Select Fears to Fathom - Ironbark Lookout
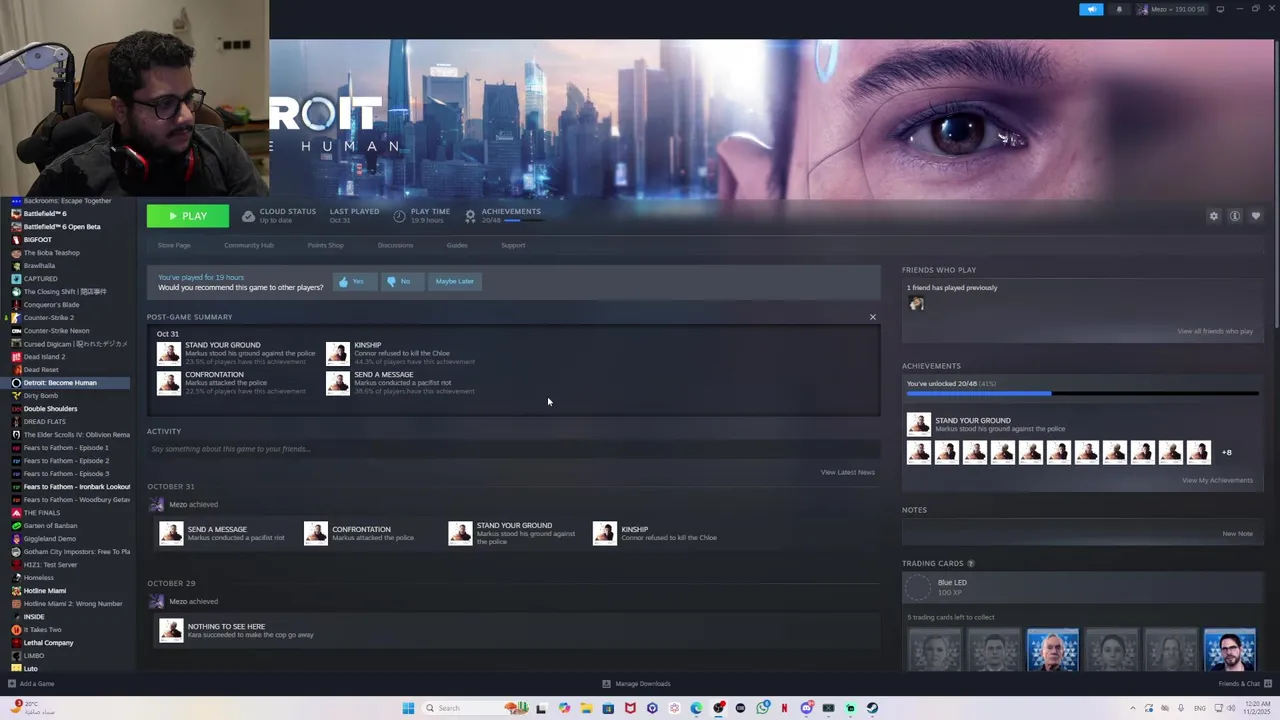The width and height of the screenshot is (1280, 720). click(76, 487)
